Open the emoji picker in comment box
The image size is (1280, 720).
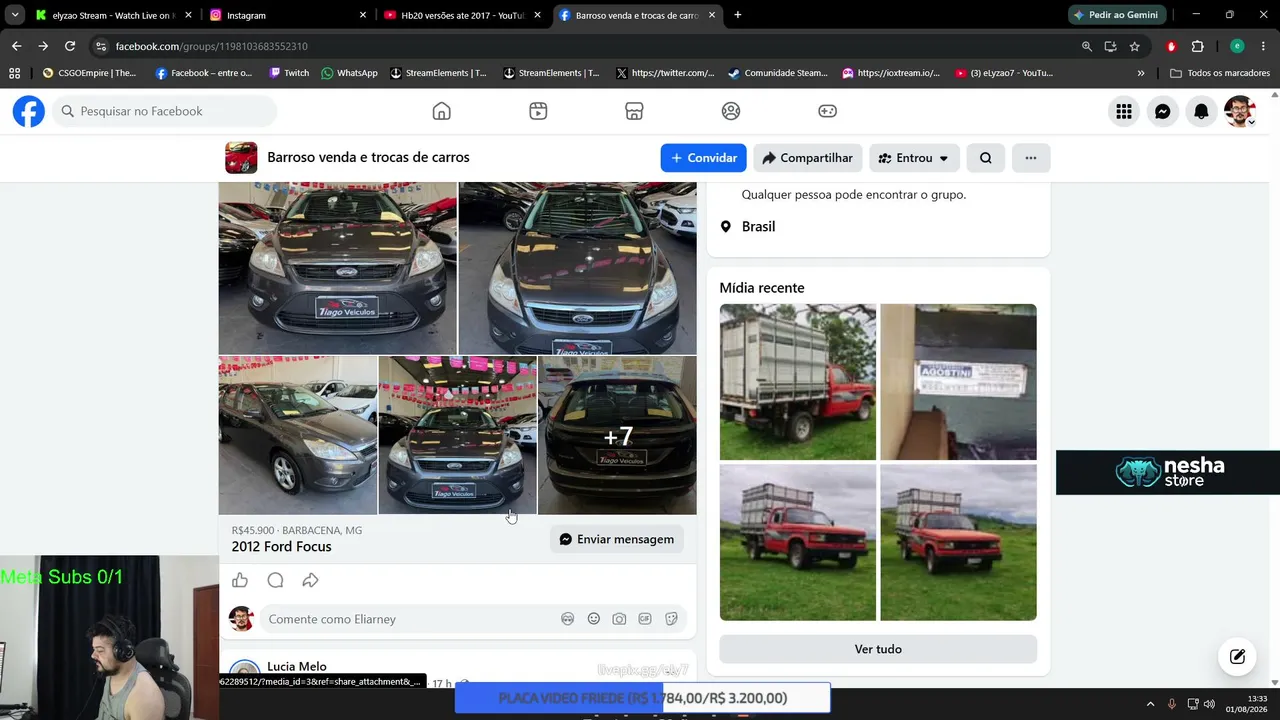click(x=594, y=619)
